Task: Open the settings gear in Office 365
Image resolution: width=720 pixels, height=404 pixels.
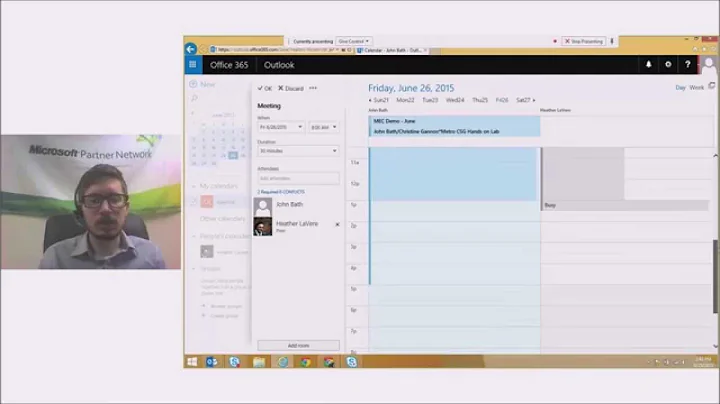Action: click(668, 65)
